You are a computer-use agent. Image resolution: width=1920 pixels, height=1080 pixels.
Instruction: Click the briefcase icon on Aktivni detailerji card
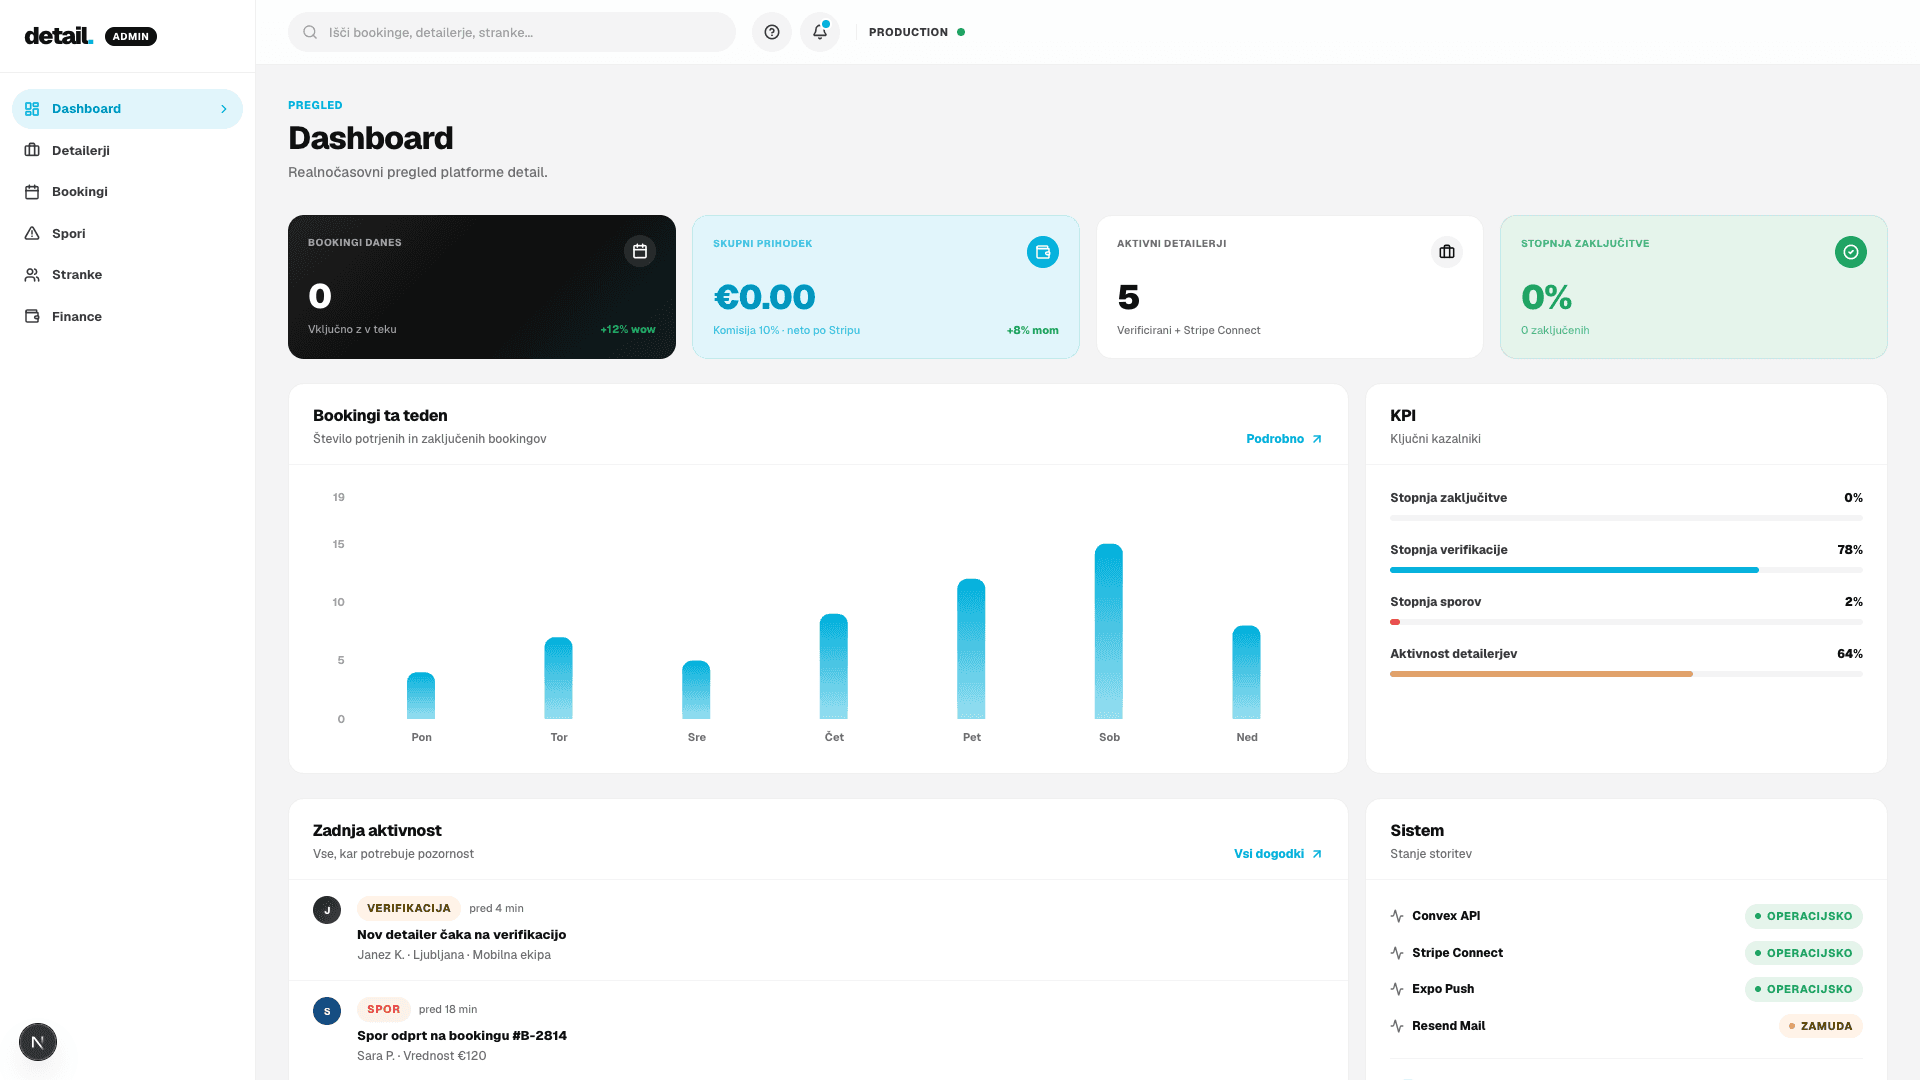pos(1447,252)
